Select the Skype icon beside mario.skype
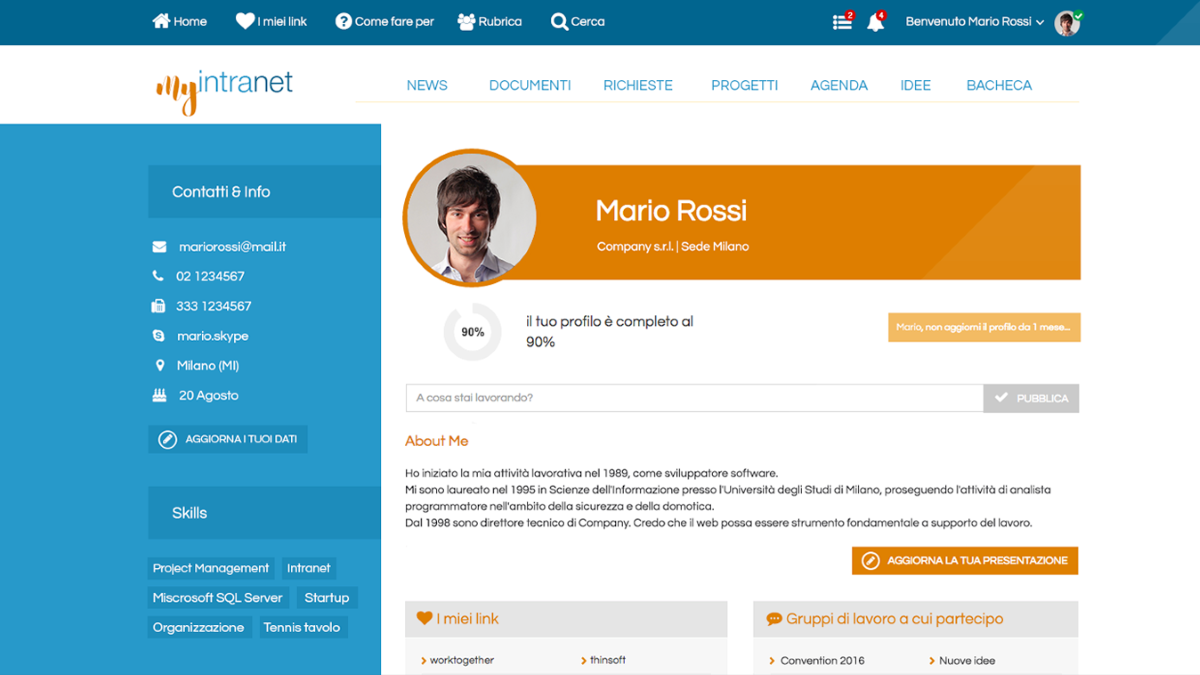 pos(156,335)
